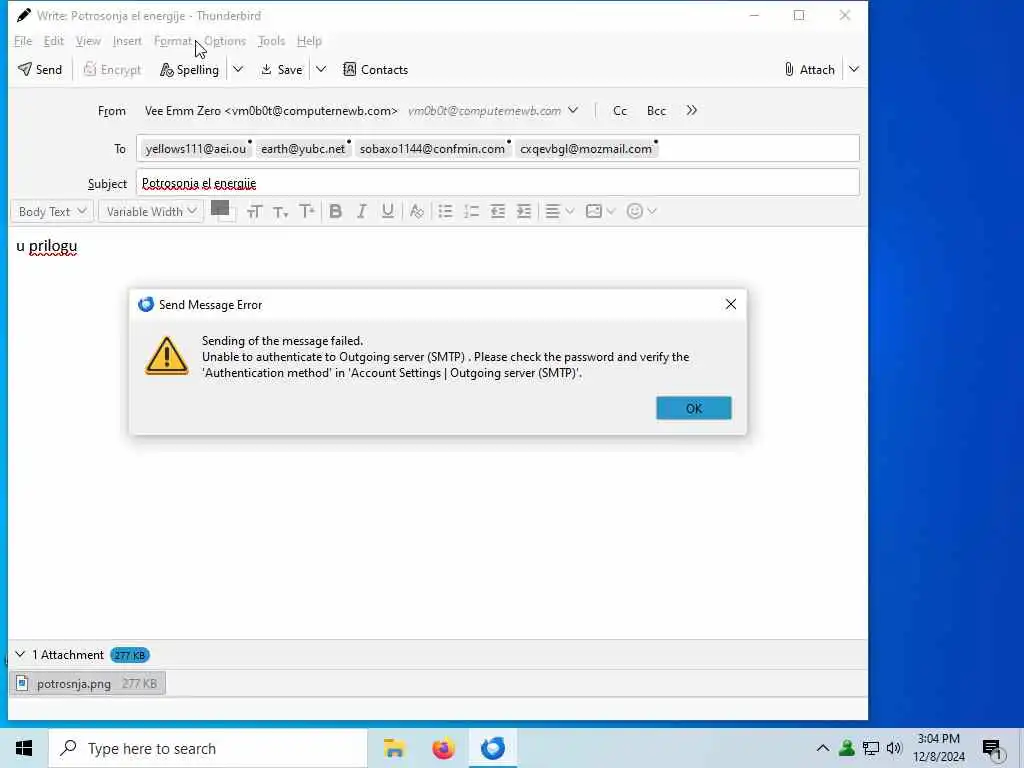Click Thunderbird taskbar icon
This screenshot has height=768, width=1024.
(493, 748)
